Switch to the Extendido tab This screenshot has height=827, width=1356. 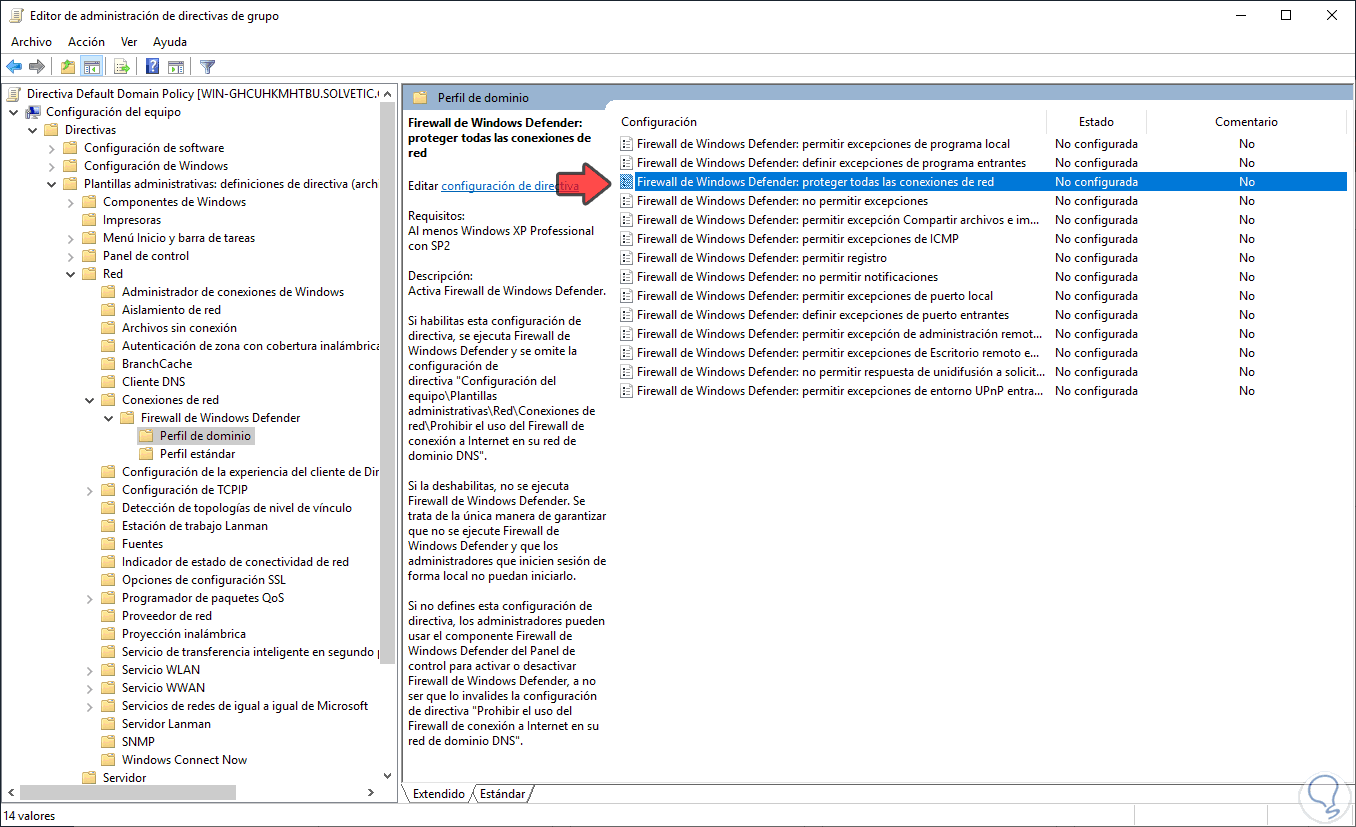coord(438,794)
